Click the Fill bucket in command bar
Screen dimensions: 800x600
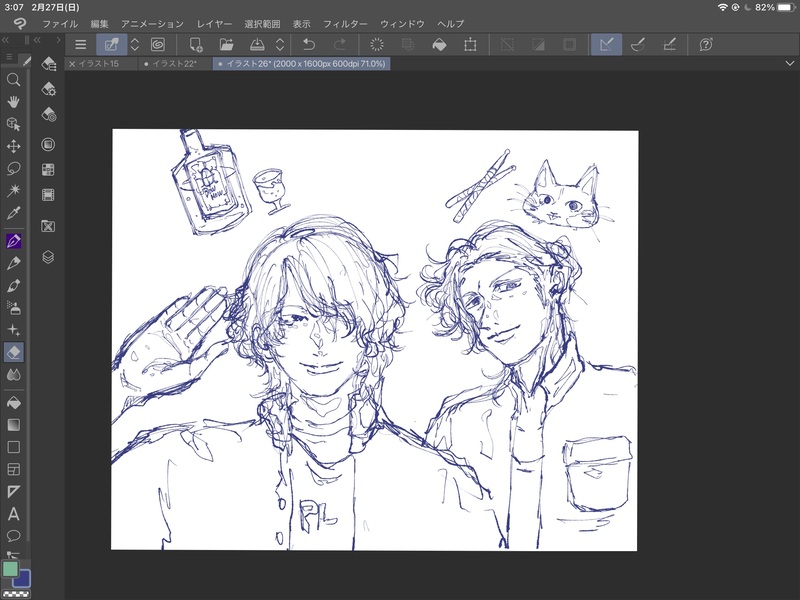click(x=439, y=44)
